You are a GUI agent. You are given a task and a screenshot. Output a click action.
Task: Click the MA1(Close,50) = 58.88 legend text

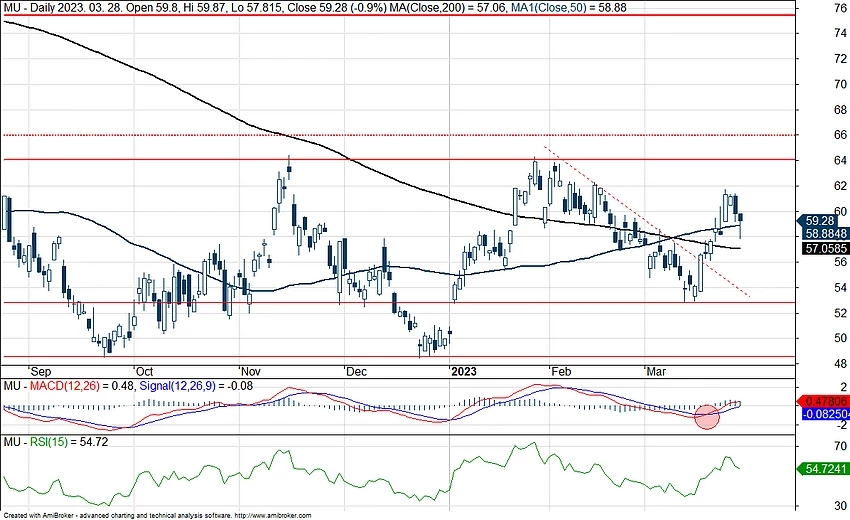pyautogui.click(x=569, y=8)
